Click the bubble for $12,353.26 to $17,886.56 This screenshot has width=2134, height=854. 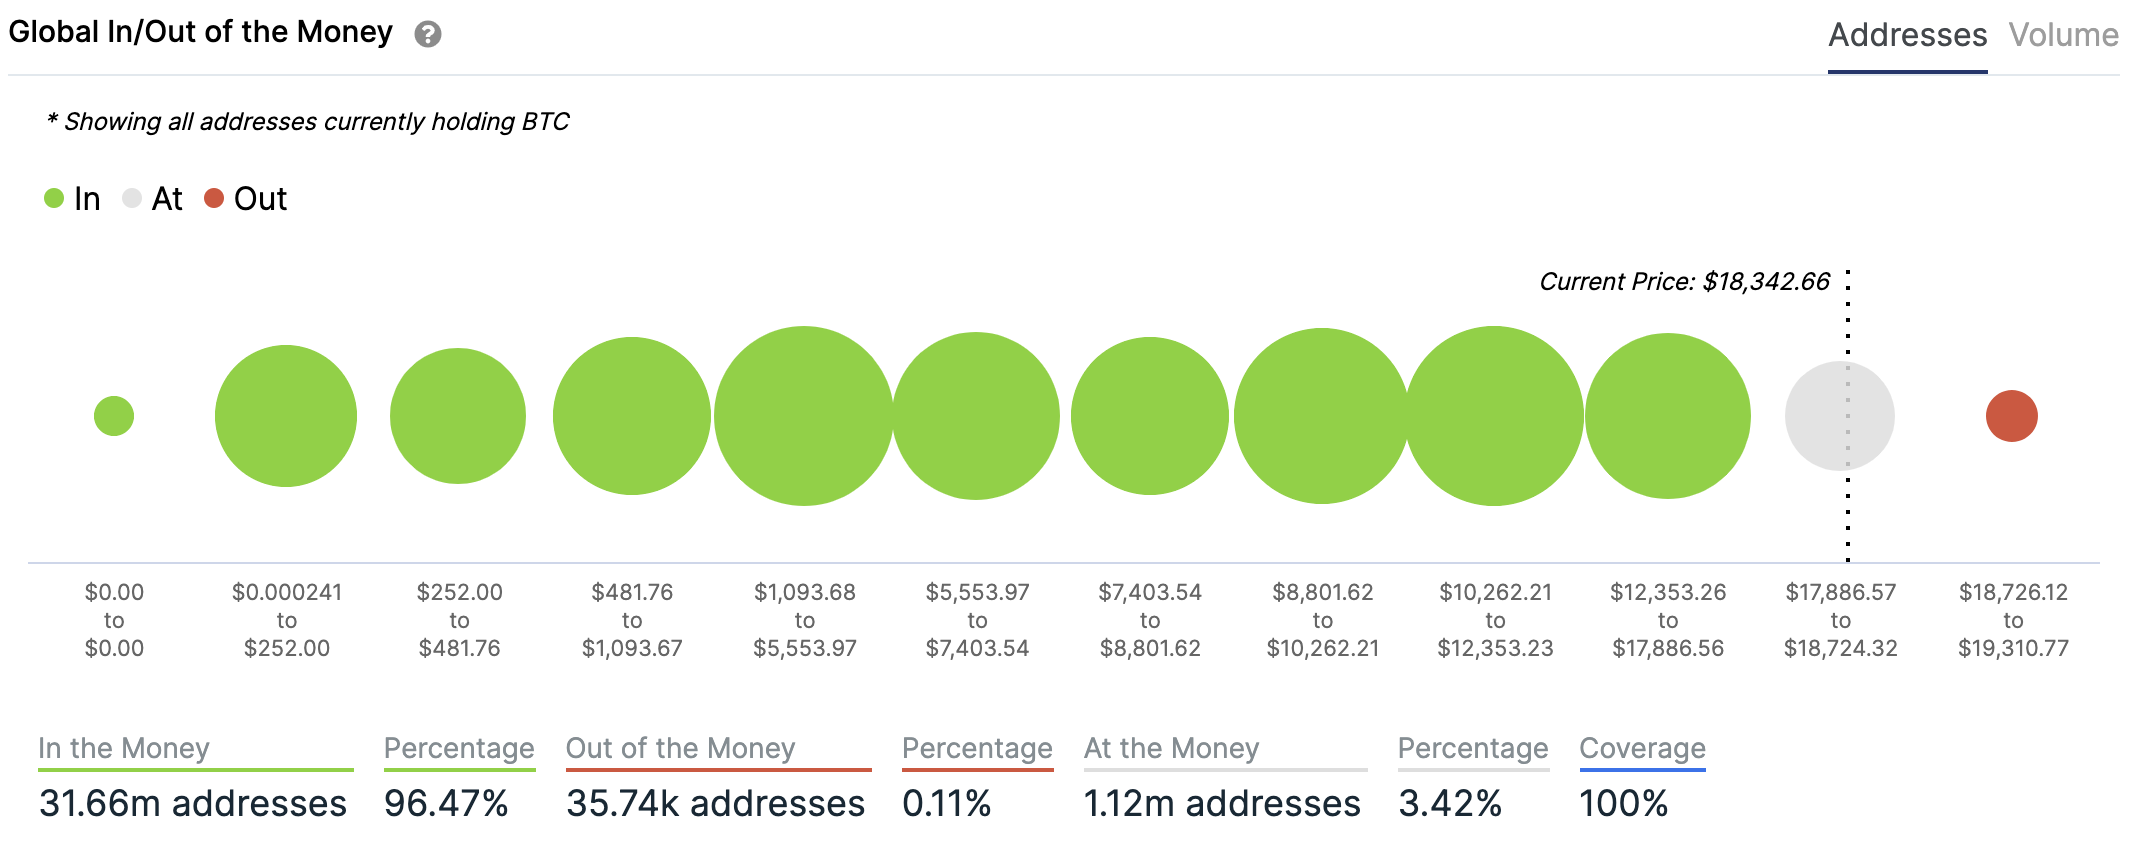[x=1667, y=416]
